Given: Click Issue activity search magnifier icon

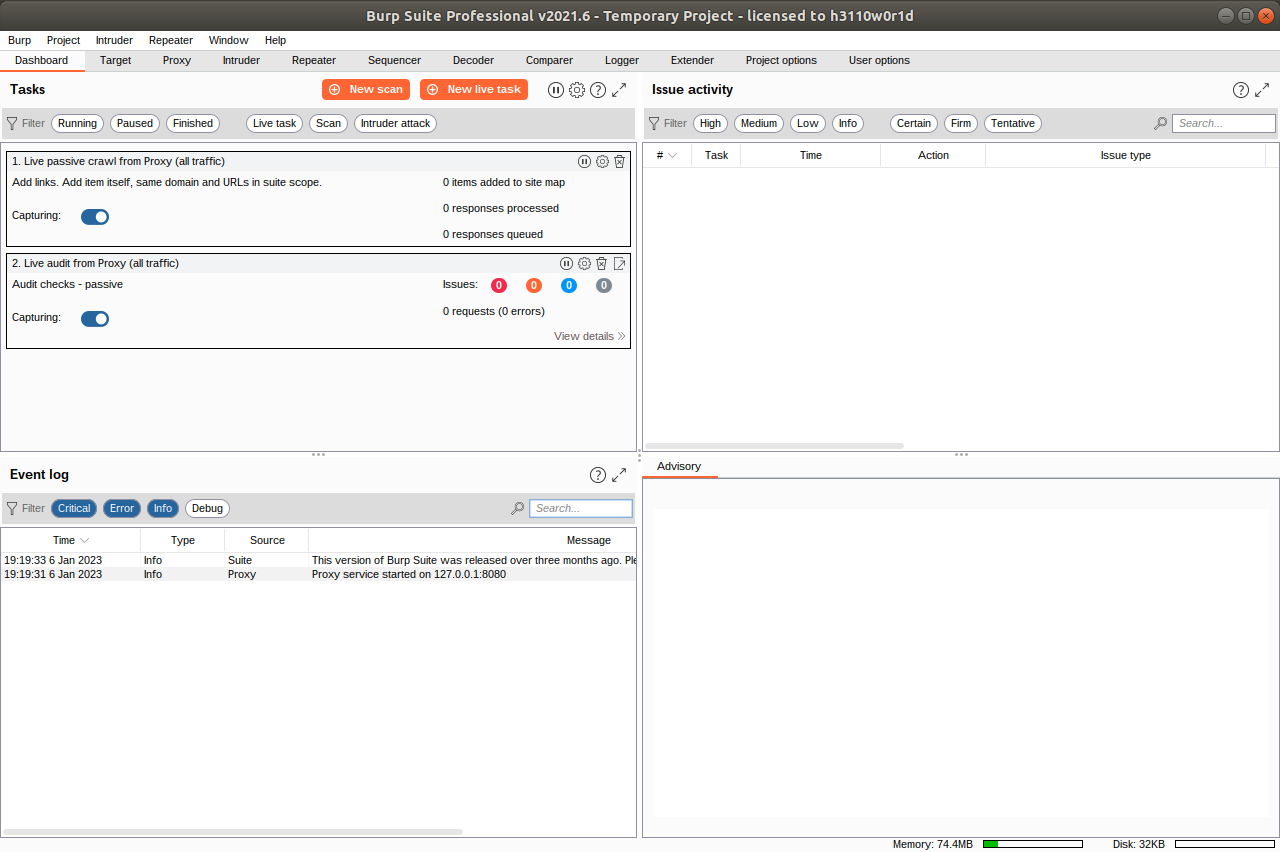Looking at the screenshot, I should (1160, 124).
